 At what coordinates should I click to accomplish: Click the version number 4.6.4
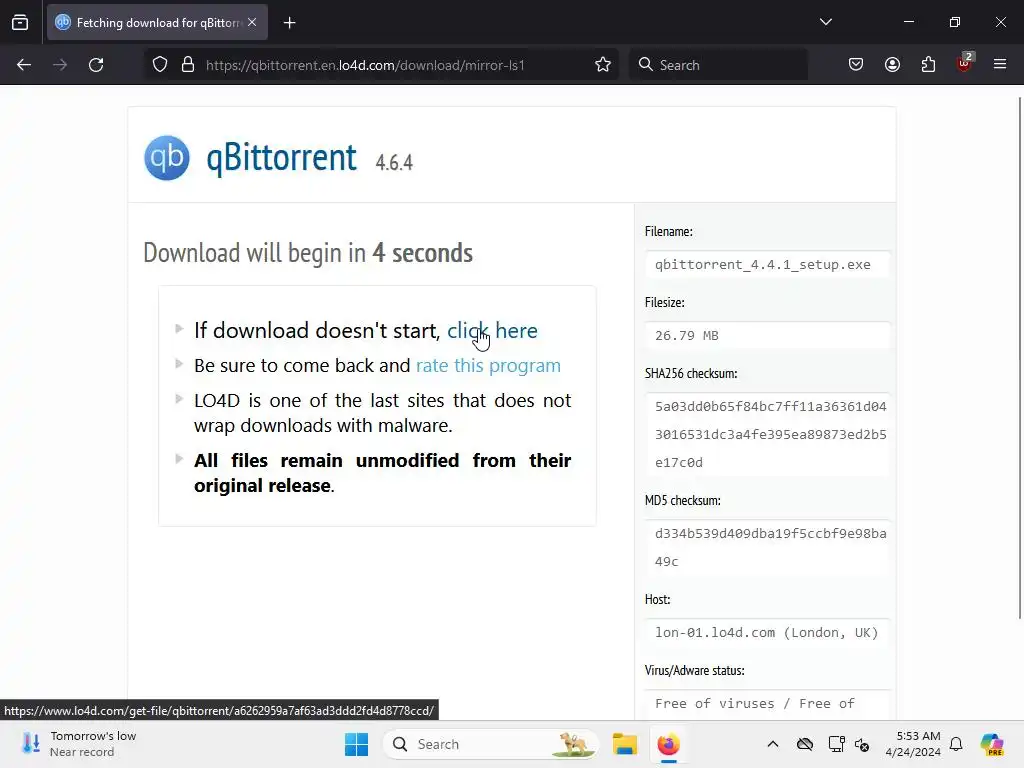tap(394, 163)
